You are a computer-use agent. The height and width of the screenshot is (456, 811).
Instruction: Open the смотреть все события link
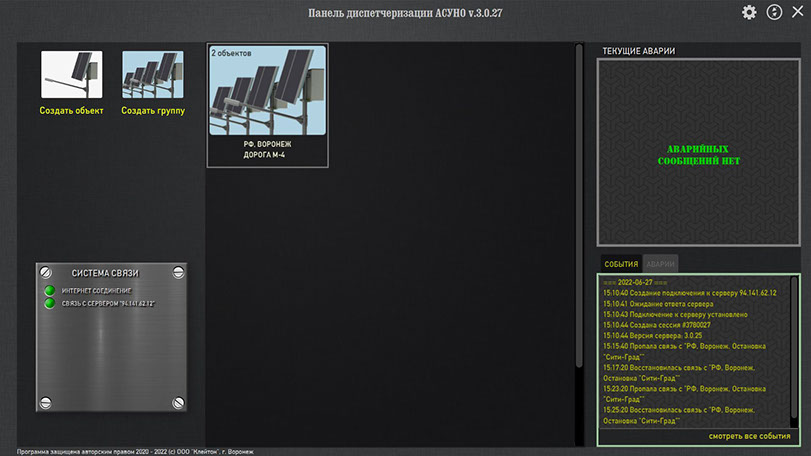point(750,436)
